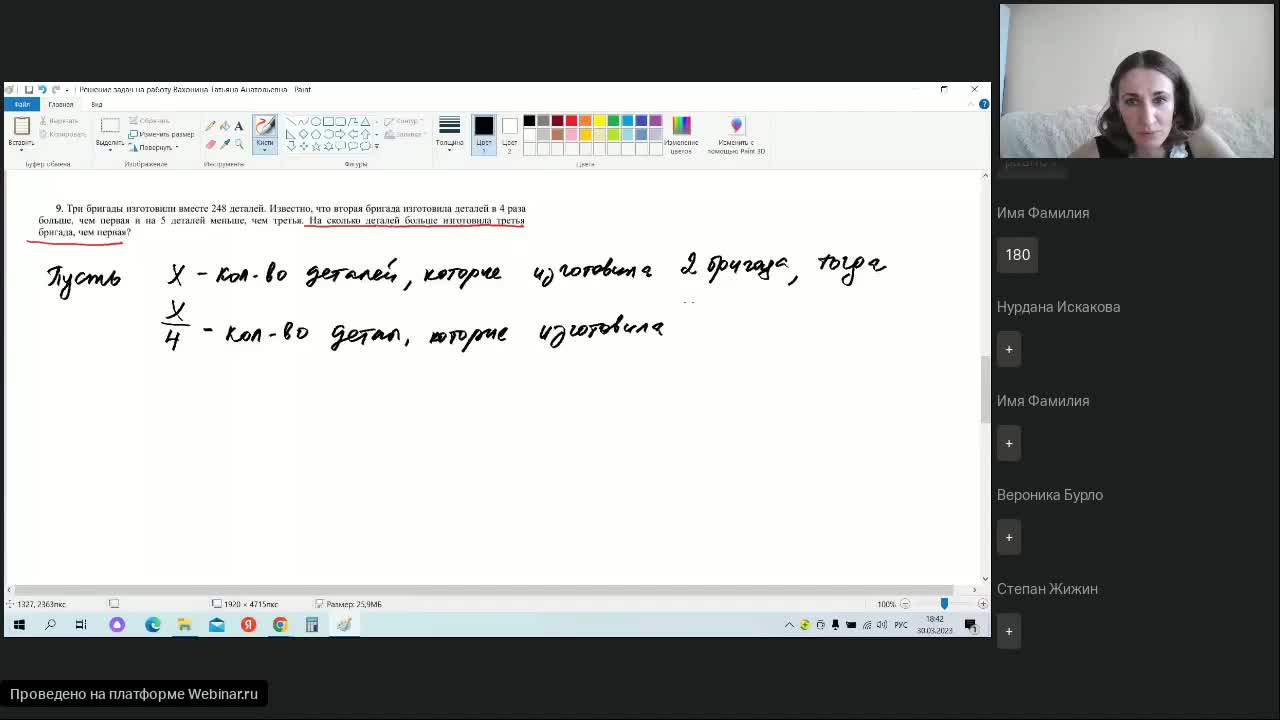
Task: Open File Explorer from taskbar
Action: coord(184,625)
